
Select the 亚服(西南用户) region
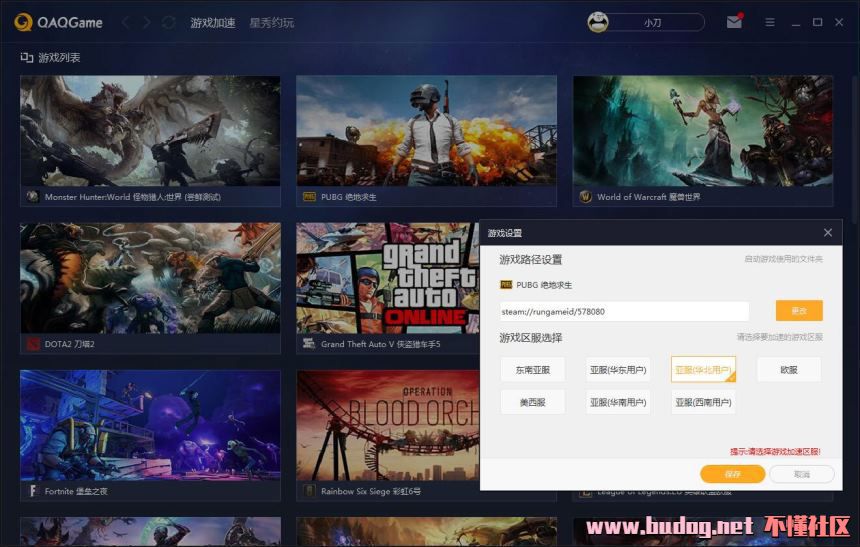[x=703, y=402]
